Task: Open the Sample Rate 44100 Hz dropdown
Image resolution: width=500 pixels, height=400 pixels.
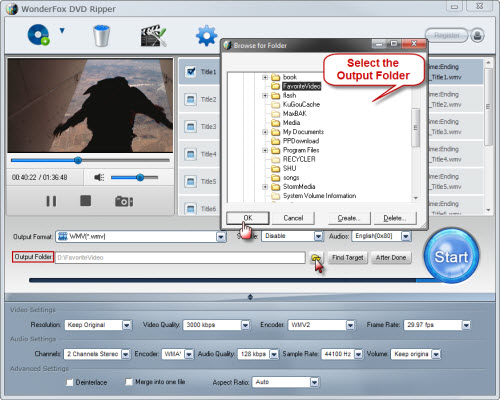Action: [358, 354]
